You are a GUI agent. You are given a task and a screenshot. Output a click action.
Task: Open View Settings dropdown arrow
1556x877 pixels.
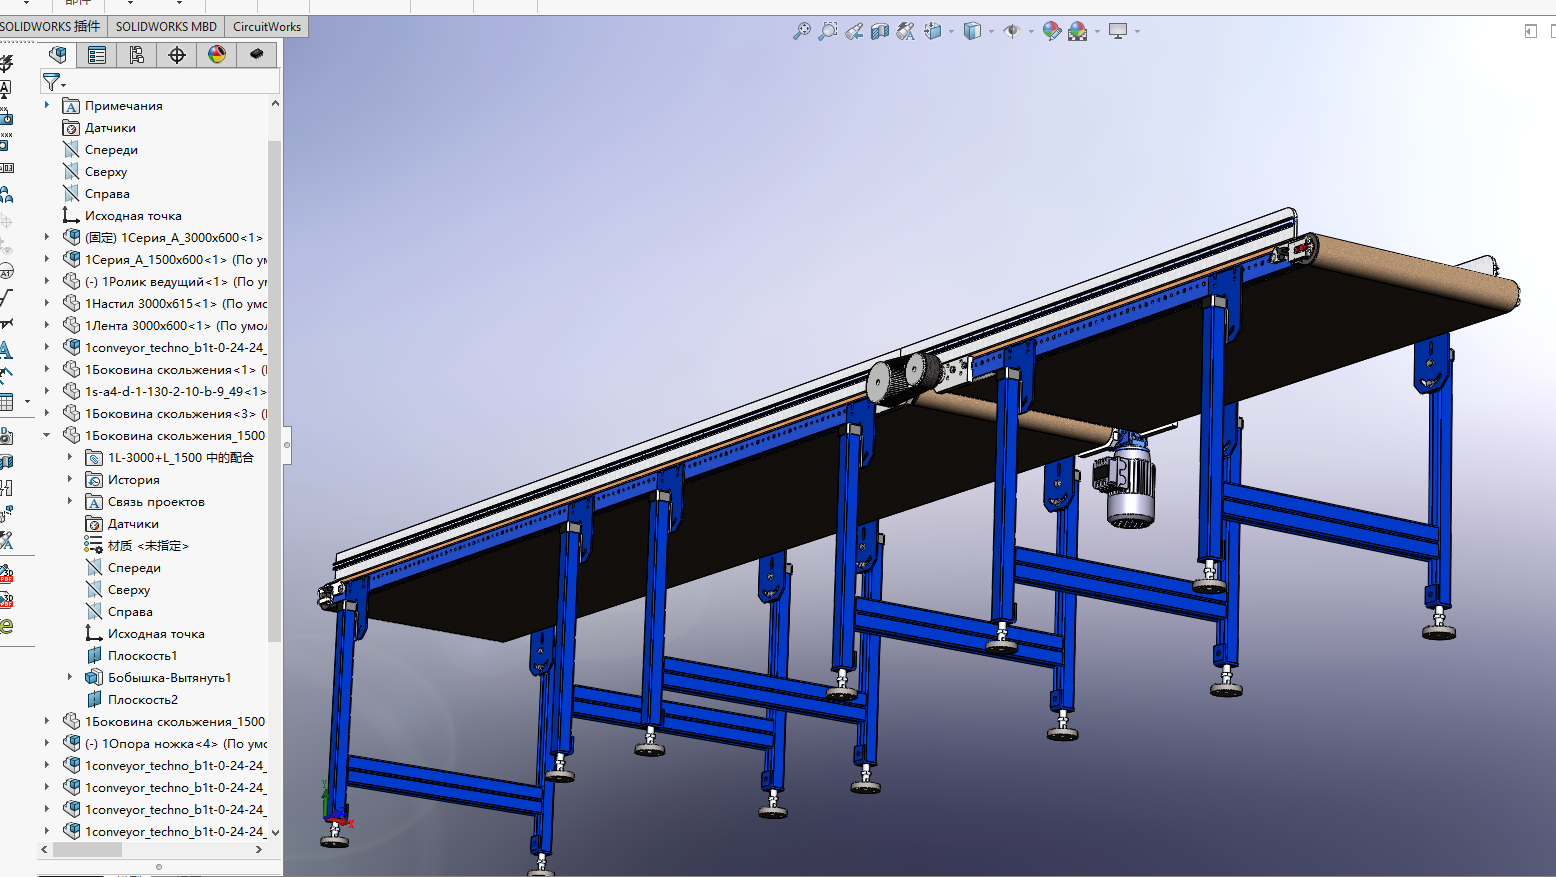click(1137, 31)
